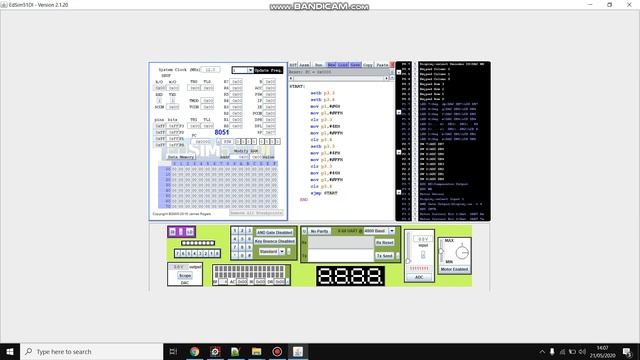This screenshot has height=360, width=640.
Task: Toggle the No Parity UART button
Action: tap(320, 231)
